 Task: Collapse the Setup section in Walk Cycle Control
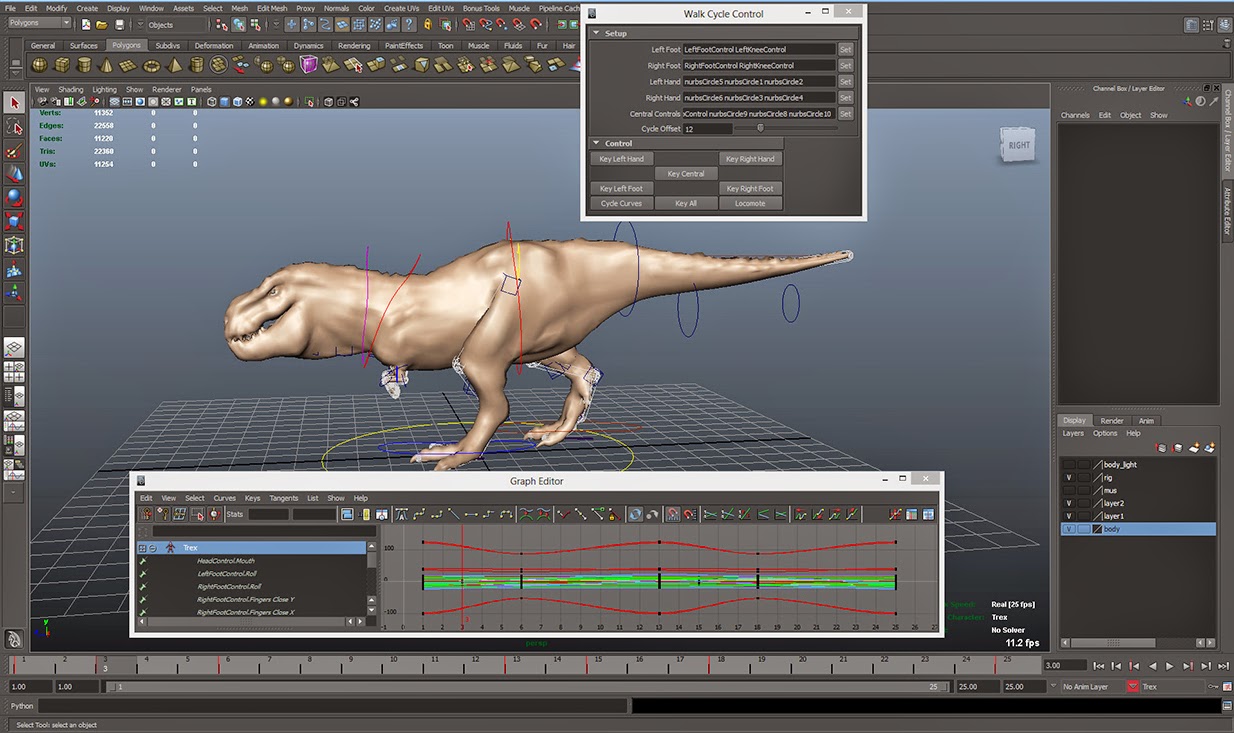tap(596, 33)
